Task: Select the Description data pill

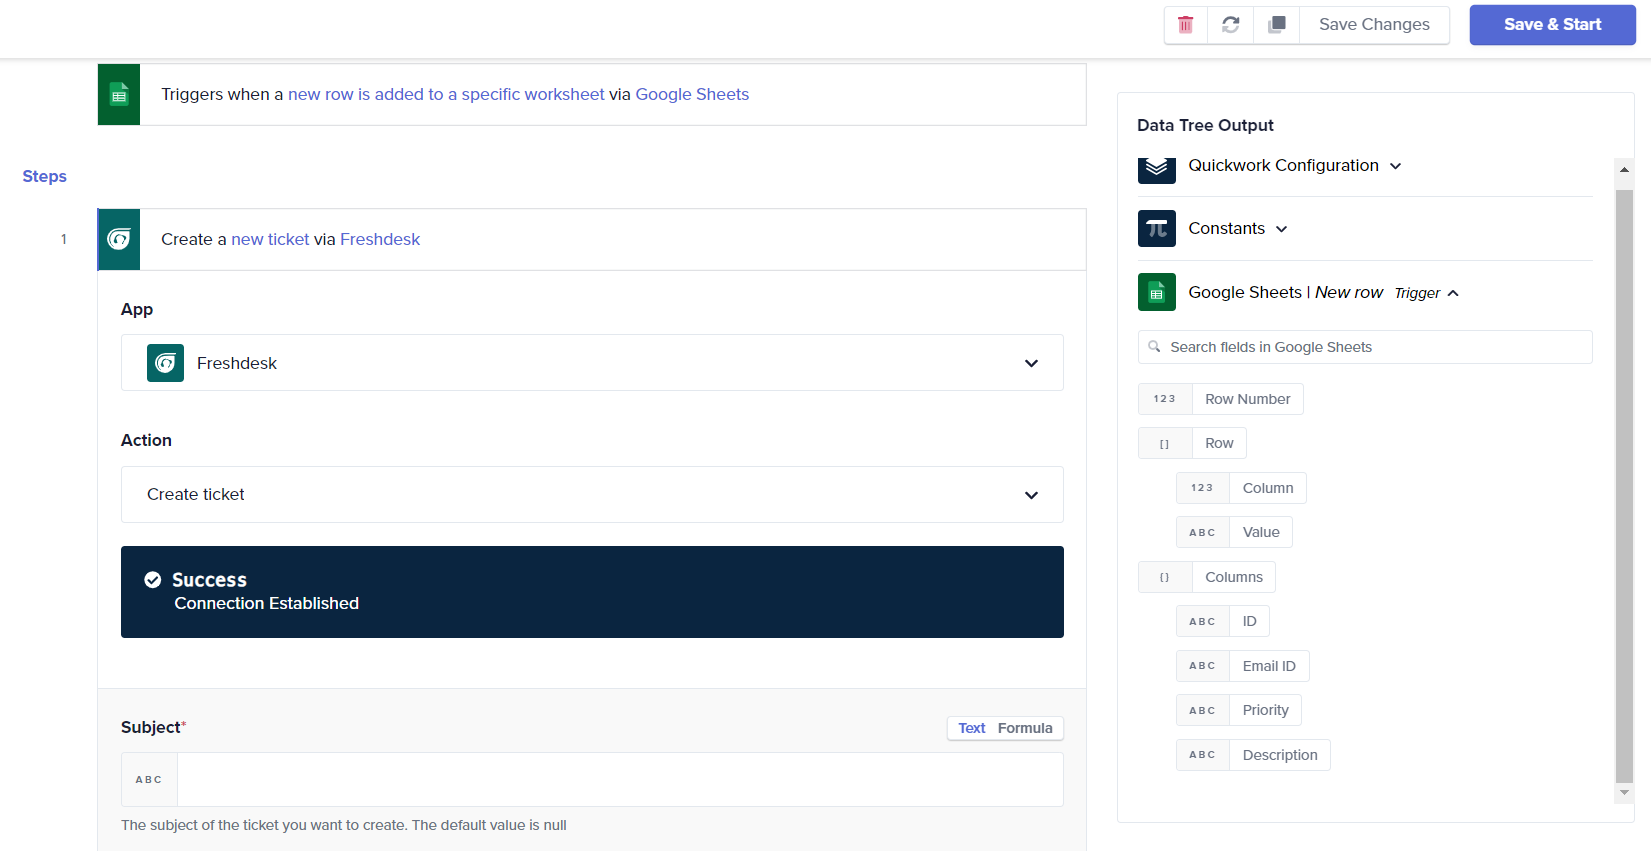Action: [x=1280, y=755]
